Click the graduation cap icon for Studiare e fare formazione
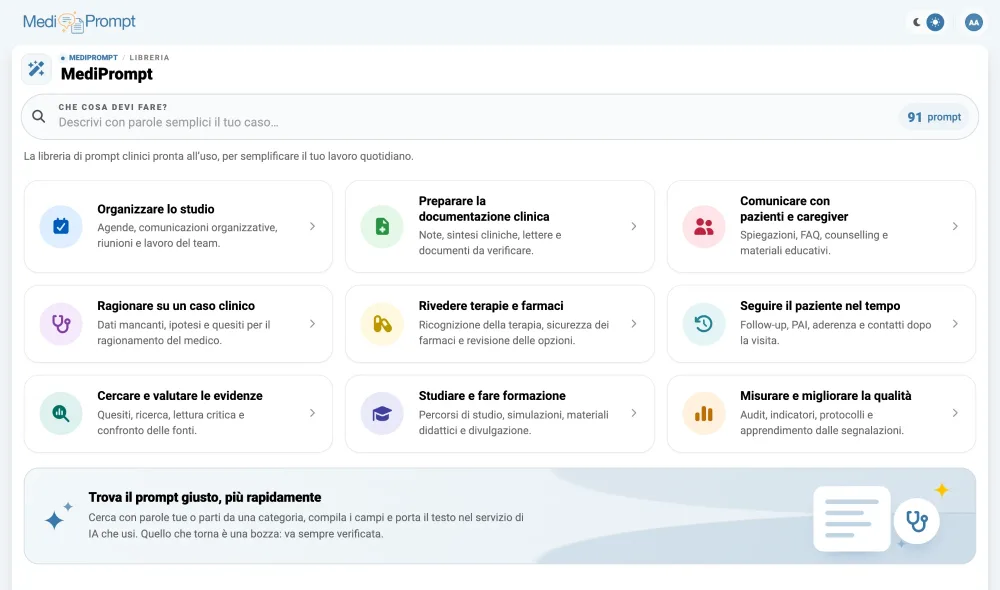The width and height of the screenshot is (1000, 590). (382, 413)
